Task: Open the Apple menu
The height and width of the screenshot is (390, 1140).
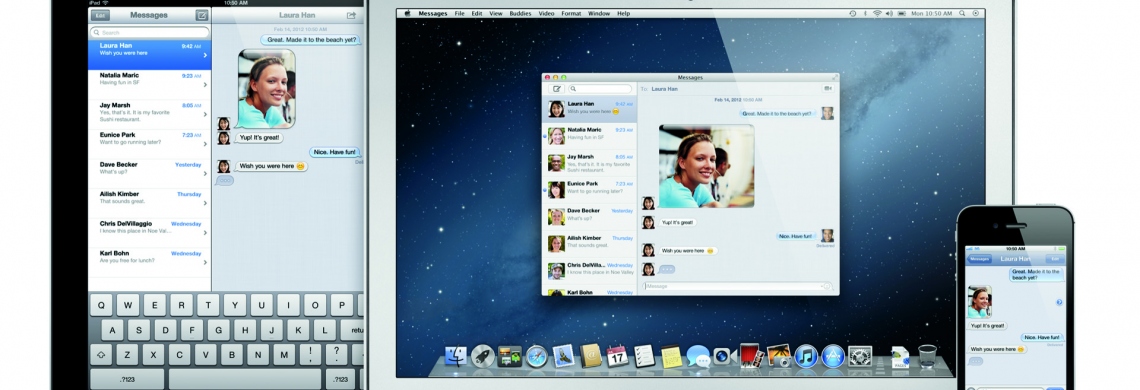Action: pos(407,13)
